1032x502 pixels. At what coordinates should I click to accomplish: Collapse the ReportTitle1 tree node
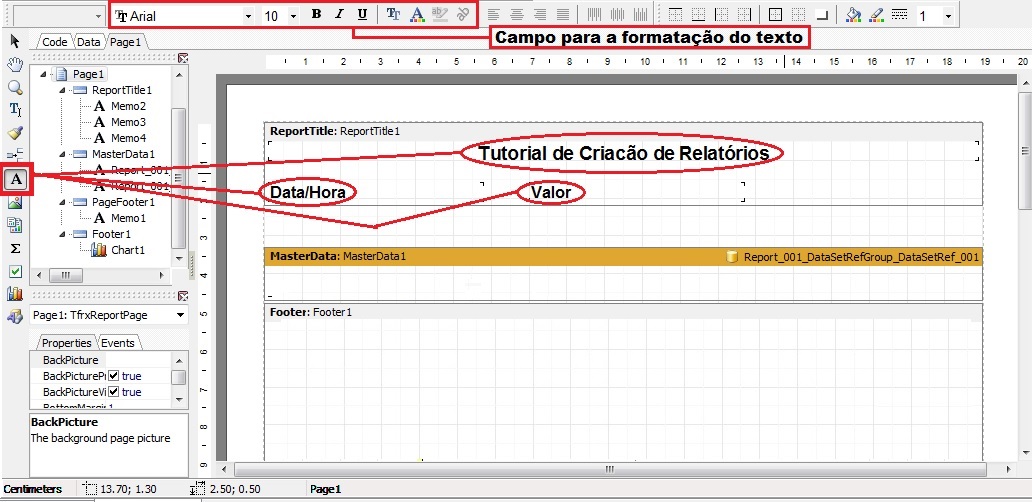pyautogui.click(x=63, y=90)
